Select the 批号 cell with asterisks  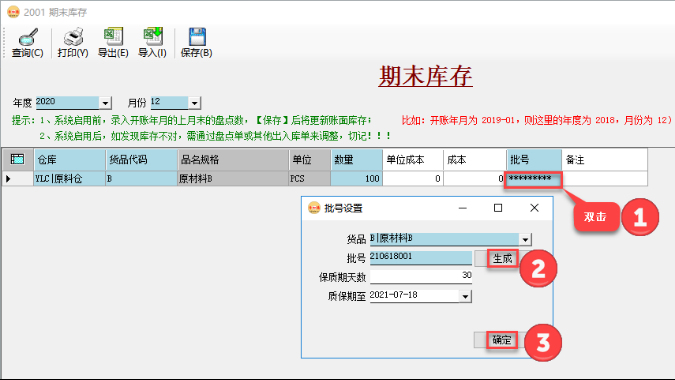tap(534, 179)
